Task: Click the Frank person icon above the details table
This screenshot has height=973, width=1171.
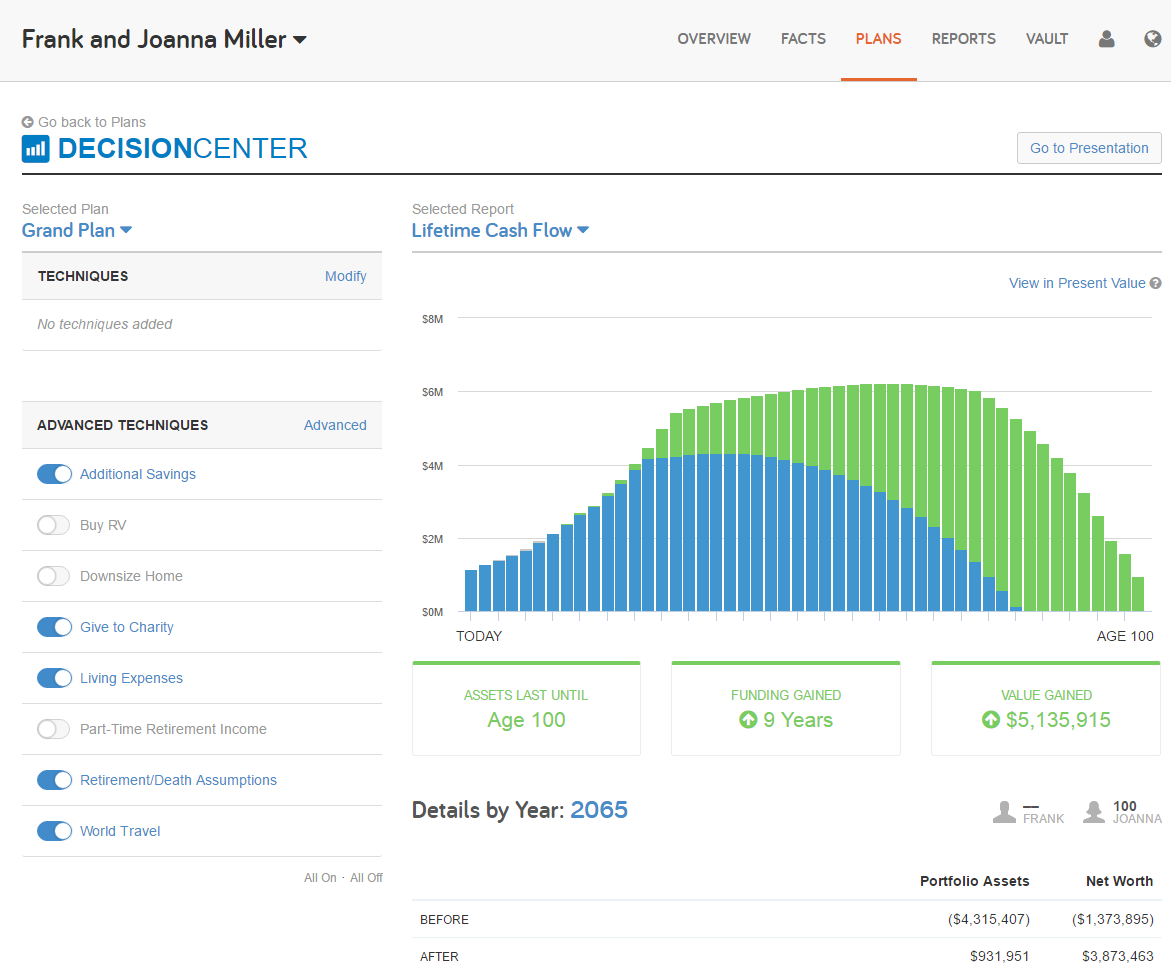Action: point(1003,810)
